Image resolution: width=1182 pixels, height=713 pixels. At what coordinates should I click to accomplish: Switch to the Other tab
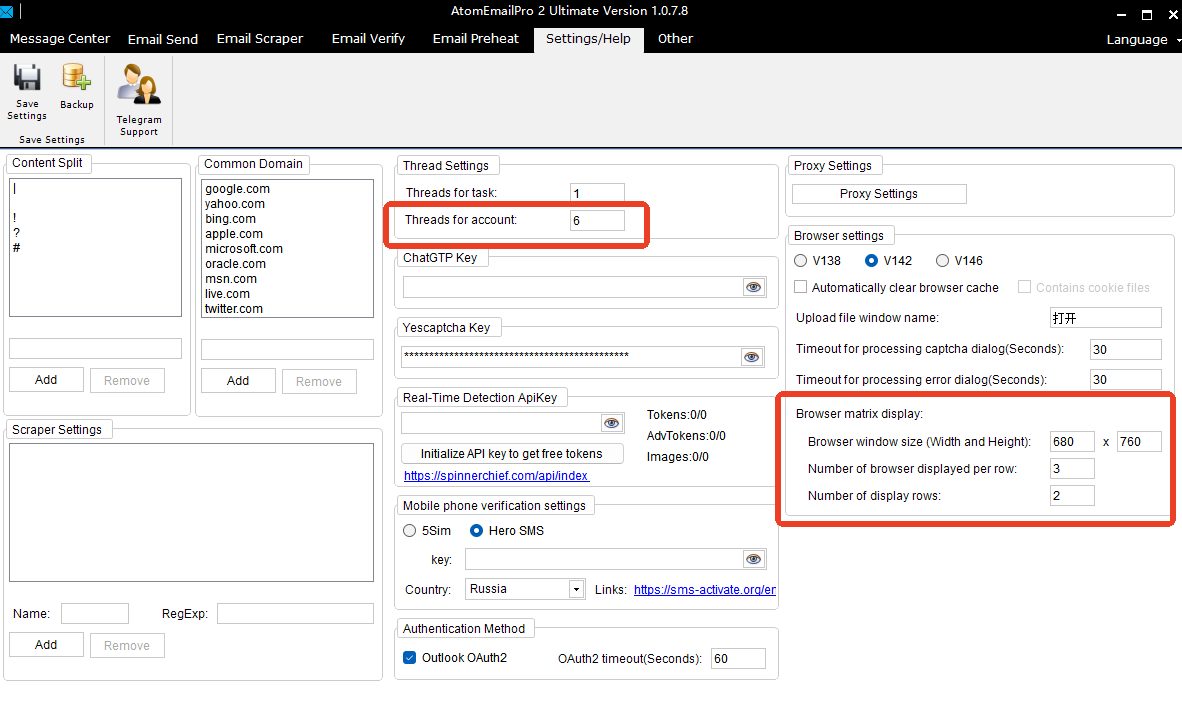click(x=675, y=38)
